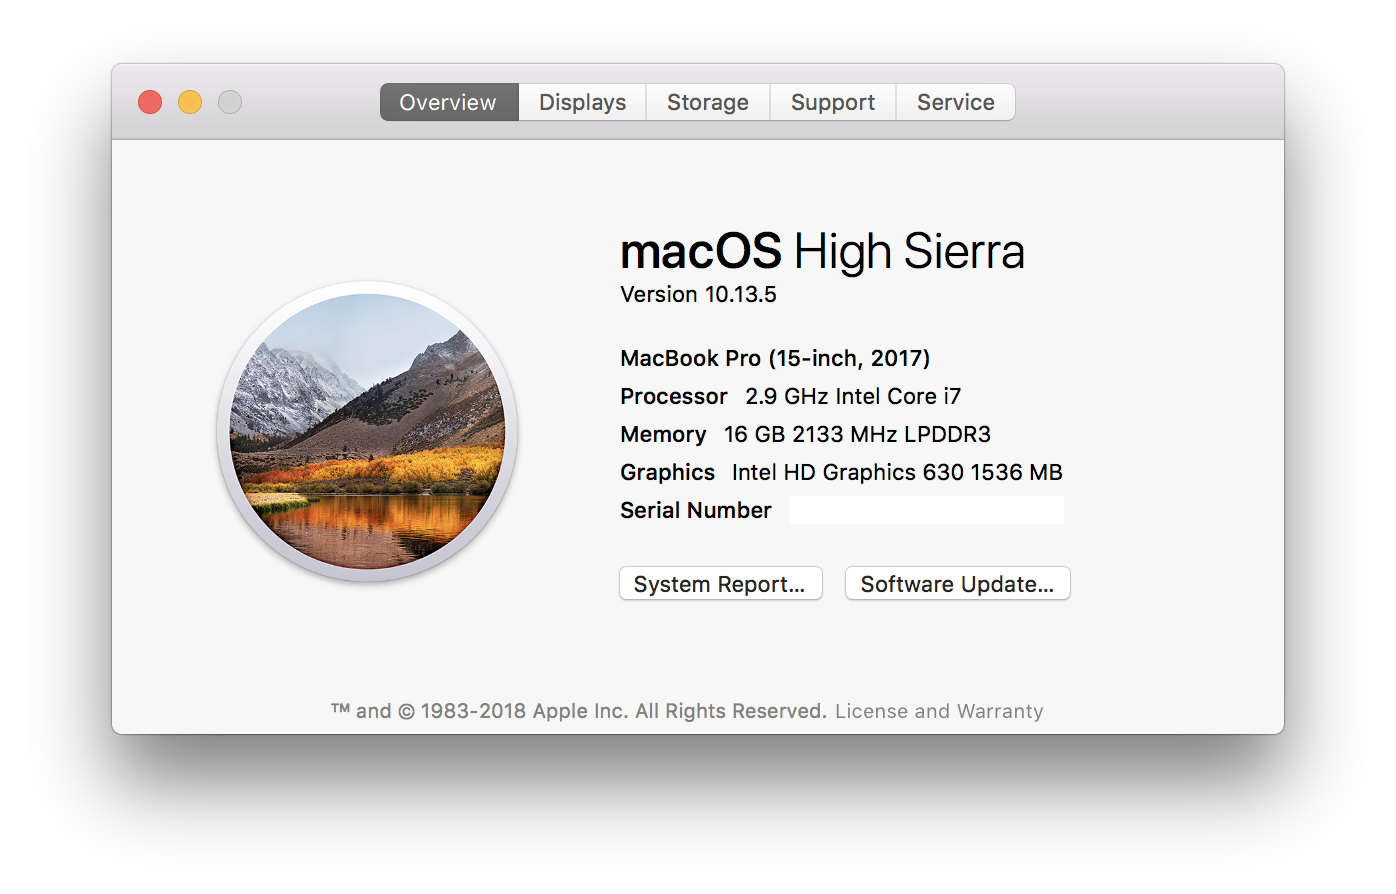This screenshot has height=894, width=1396.
Task: Click the Serial Number label
Action: pos(696,510)
